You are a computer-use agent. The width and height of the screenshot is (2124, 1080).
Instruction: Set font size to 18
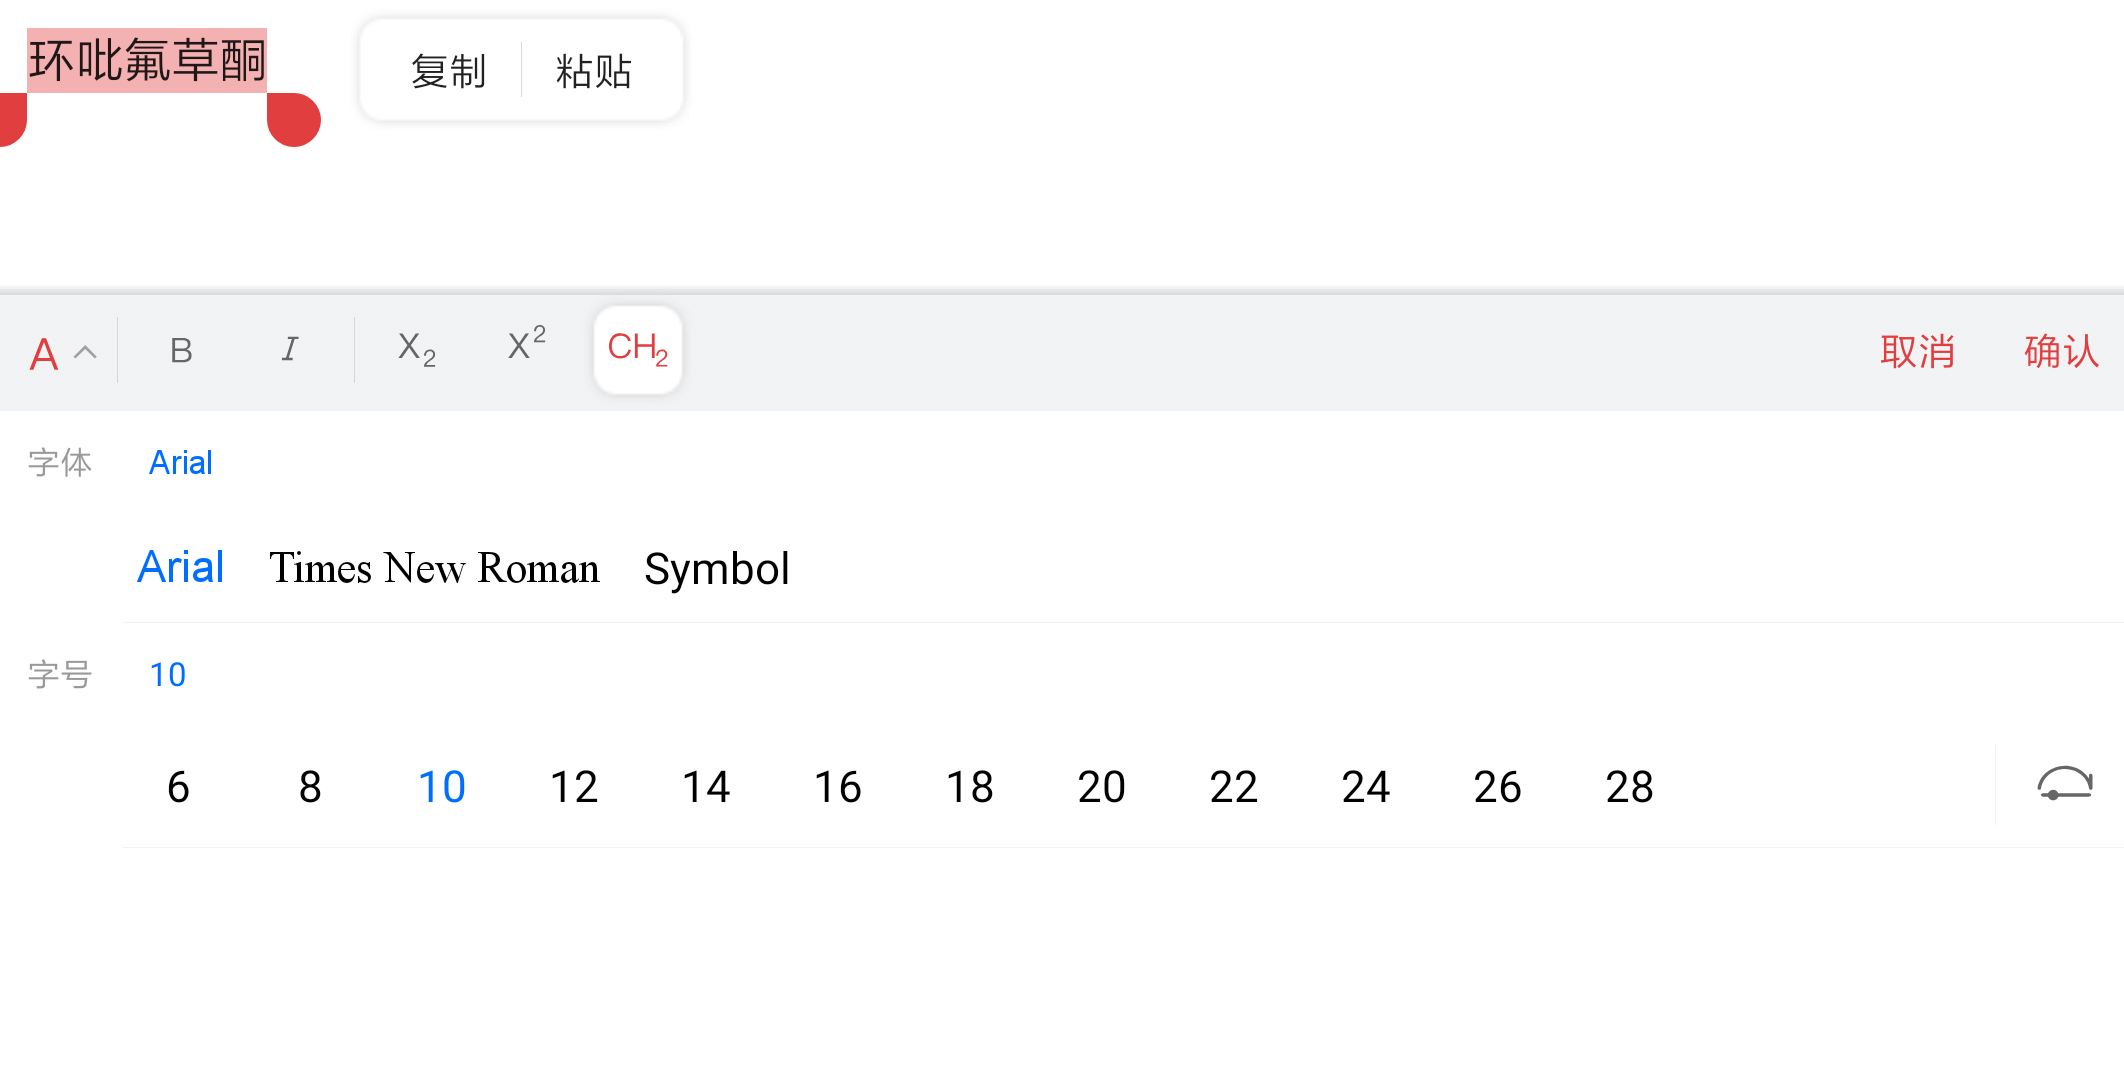click(969, 787)
